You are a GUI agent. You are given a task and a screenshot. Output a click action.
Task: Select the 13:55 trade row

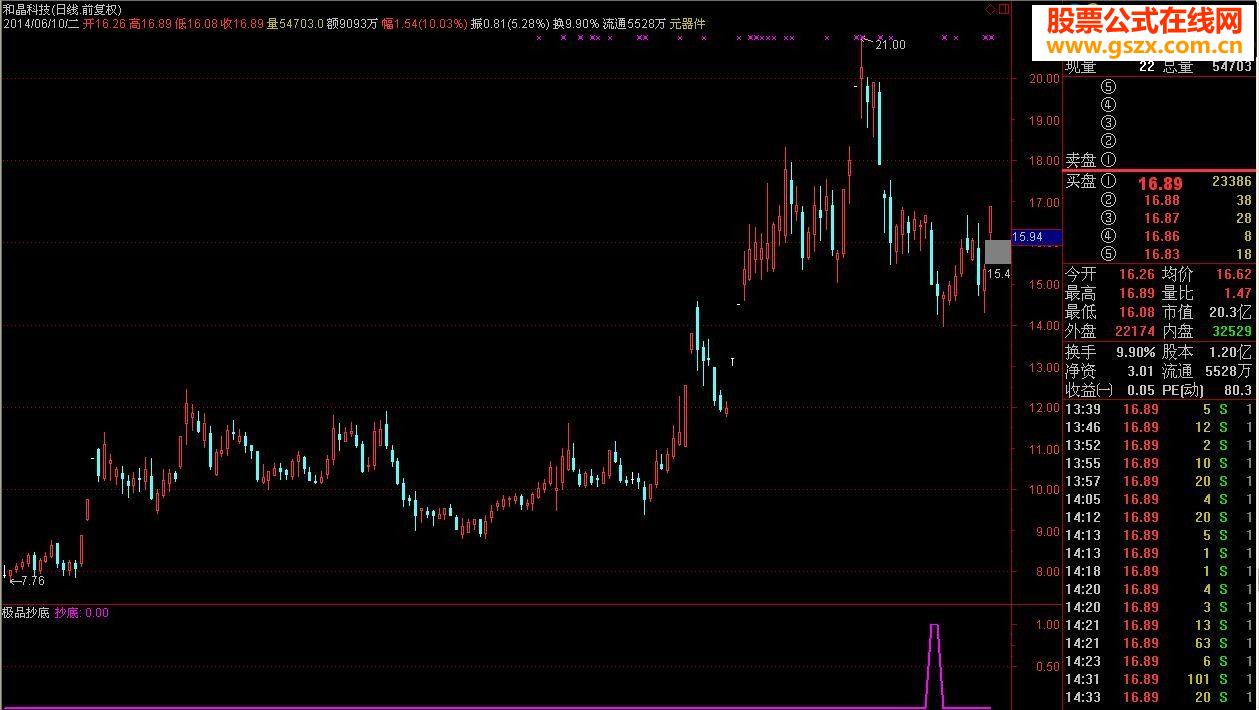(x=1158, y=463)
